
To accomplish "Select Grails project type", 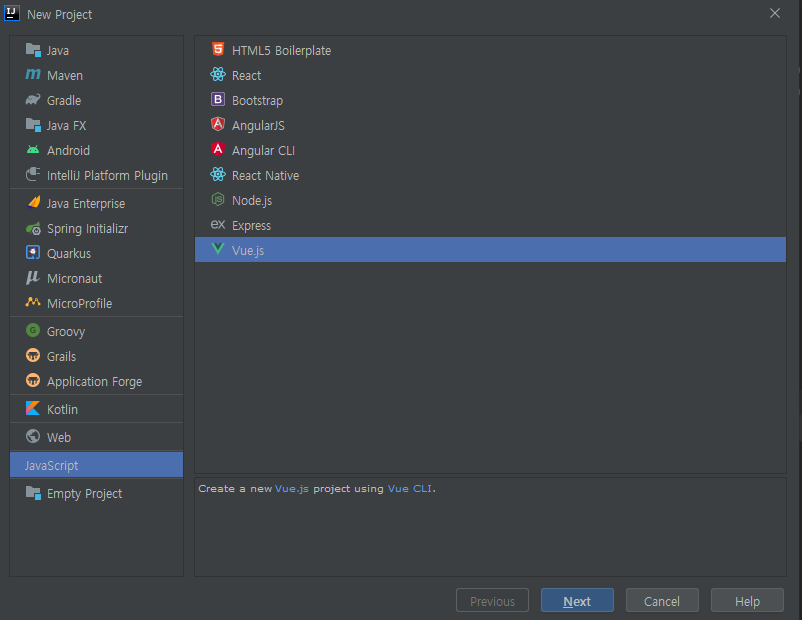I will [x=96, y=357].
